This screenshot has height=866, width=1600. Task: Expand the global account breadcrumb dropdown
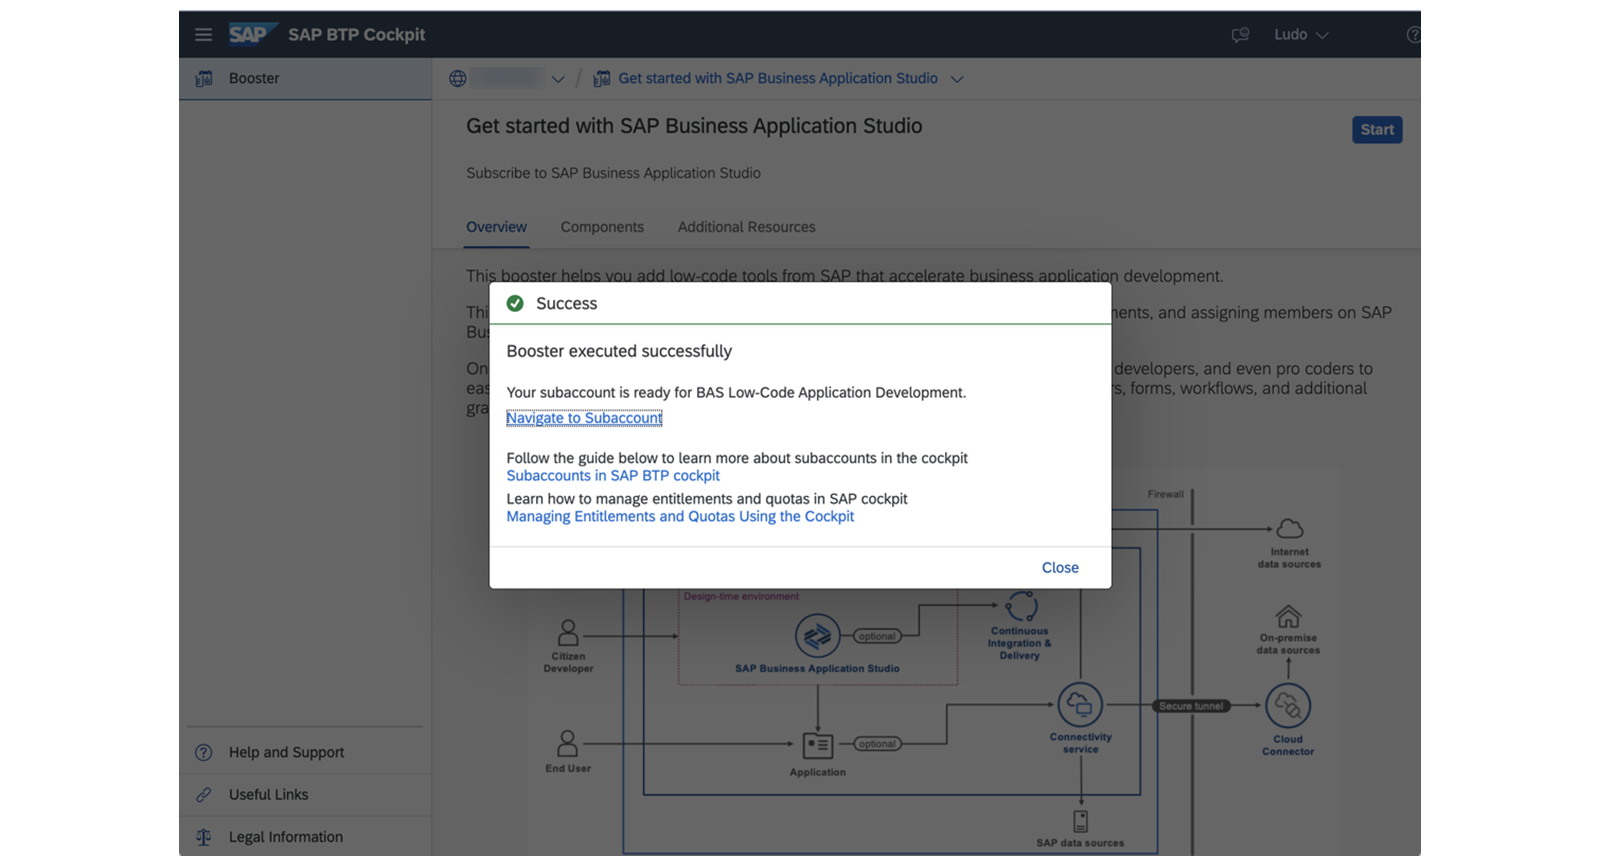click(x=558, y=79)
